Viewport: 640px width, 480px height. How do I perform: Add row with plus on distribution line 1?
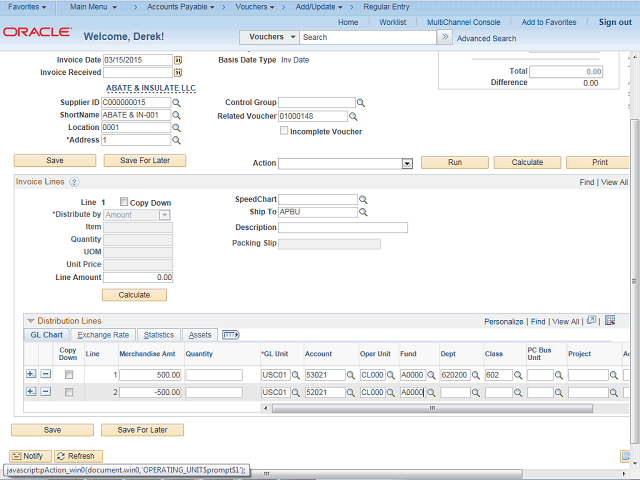coord(30,375)
